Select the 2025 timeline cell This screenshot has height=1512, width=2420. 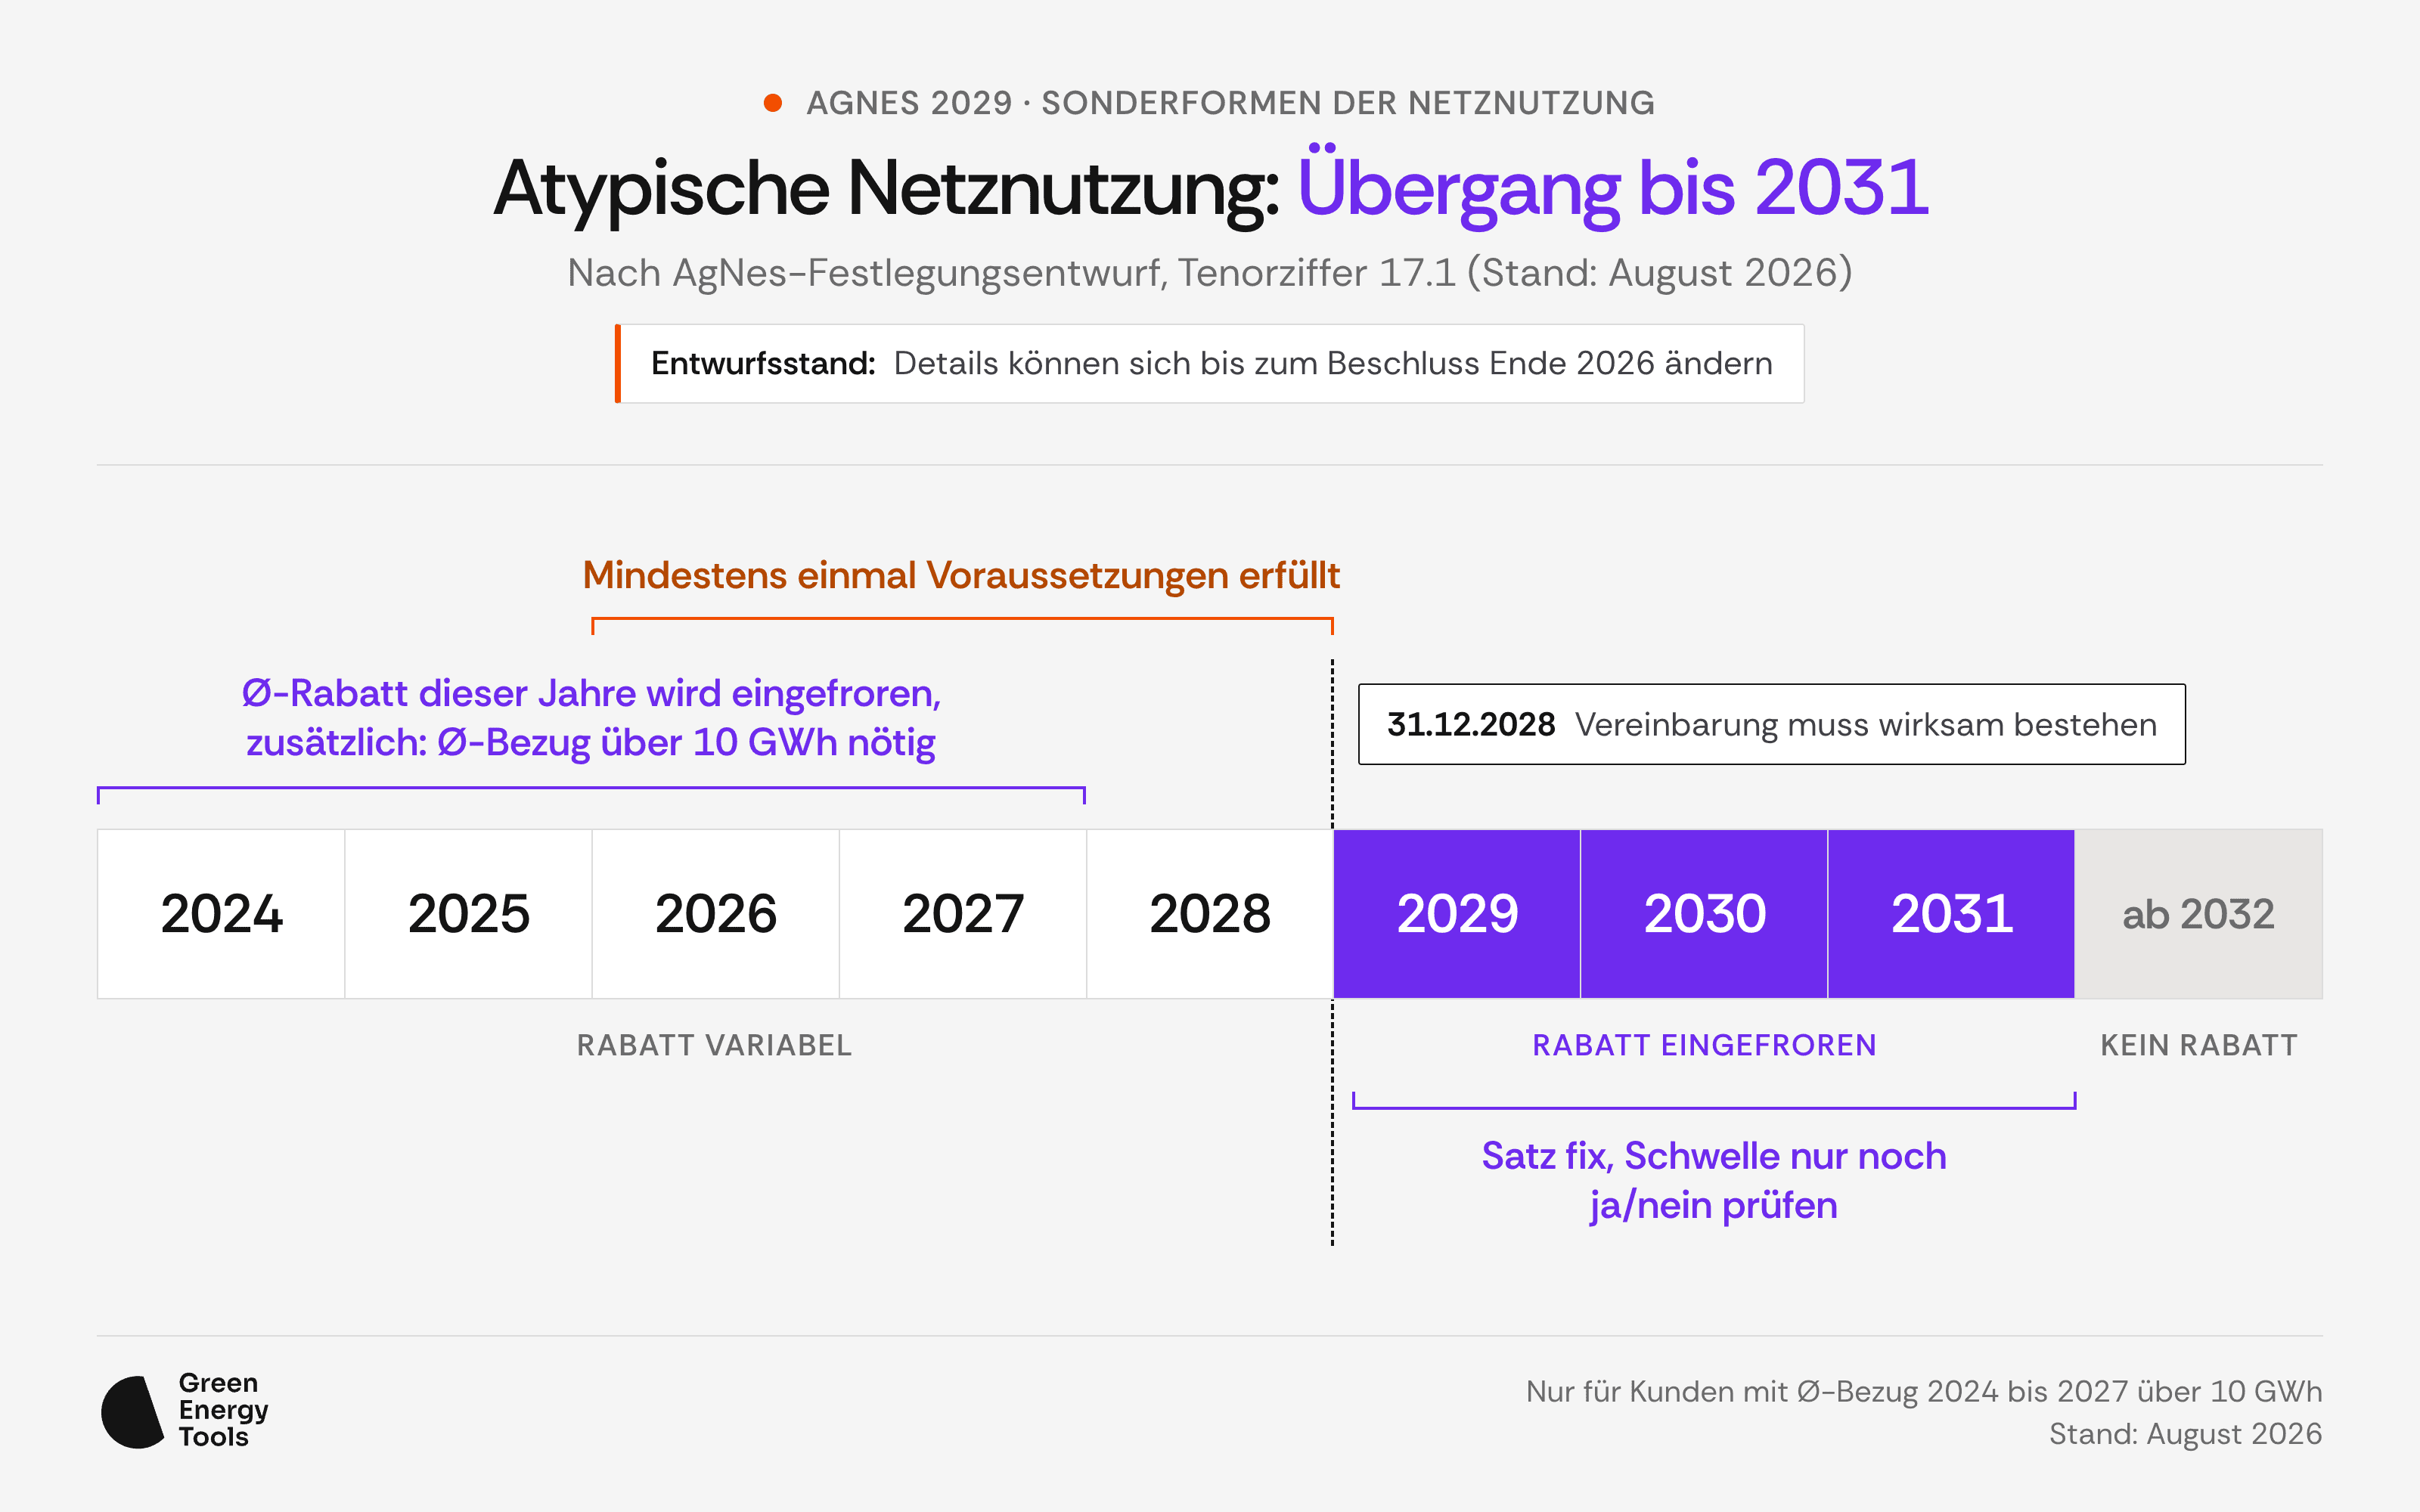coord(468,914)
